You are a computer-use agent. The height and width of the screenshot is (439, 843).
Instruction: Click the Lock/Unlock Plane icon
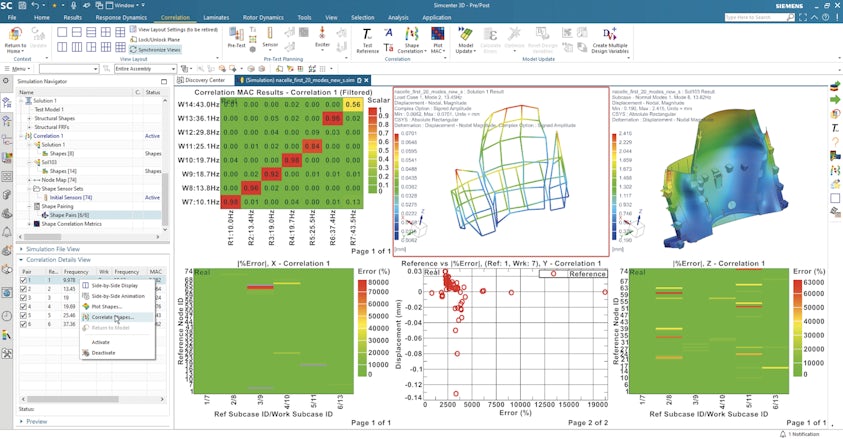click(x=133, y=39)
